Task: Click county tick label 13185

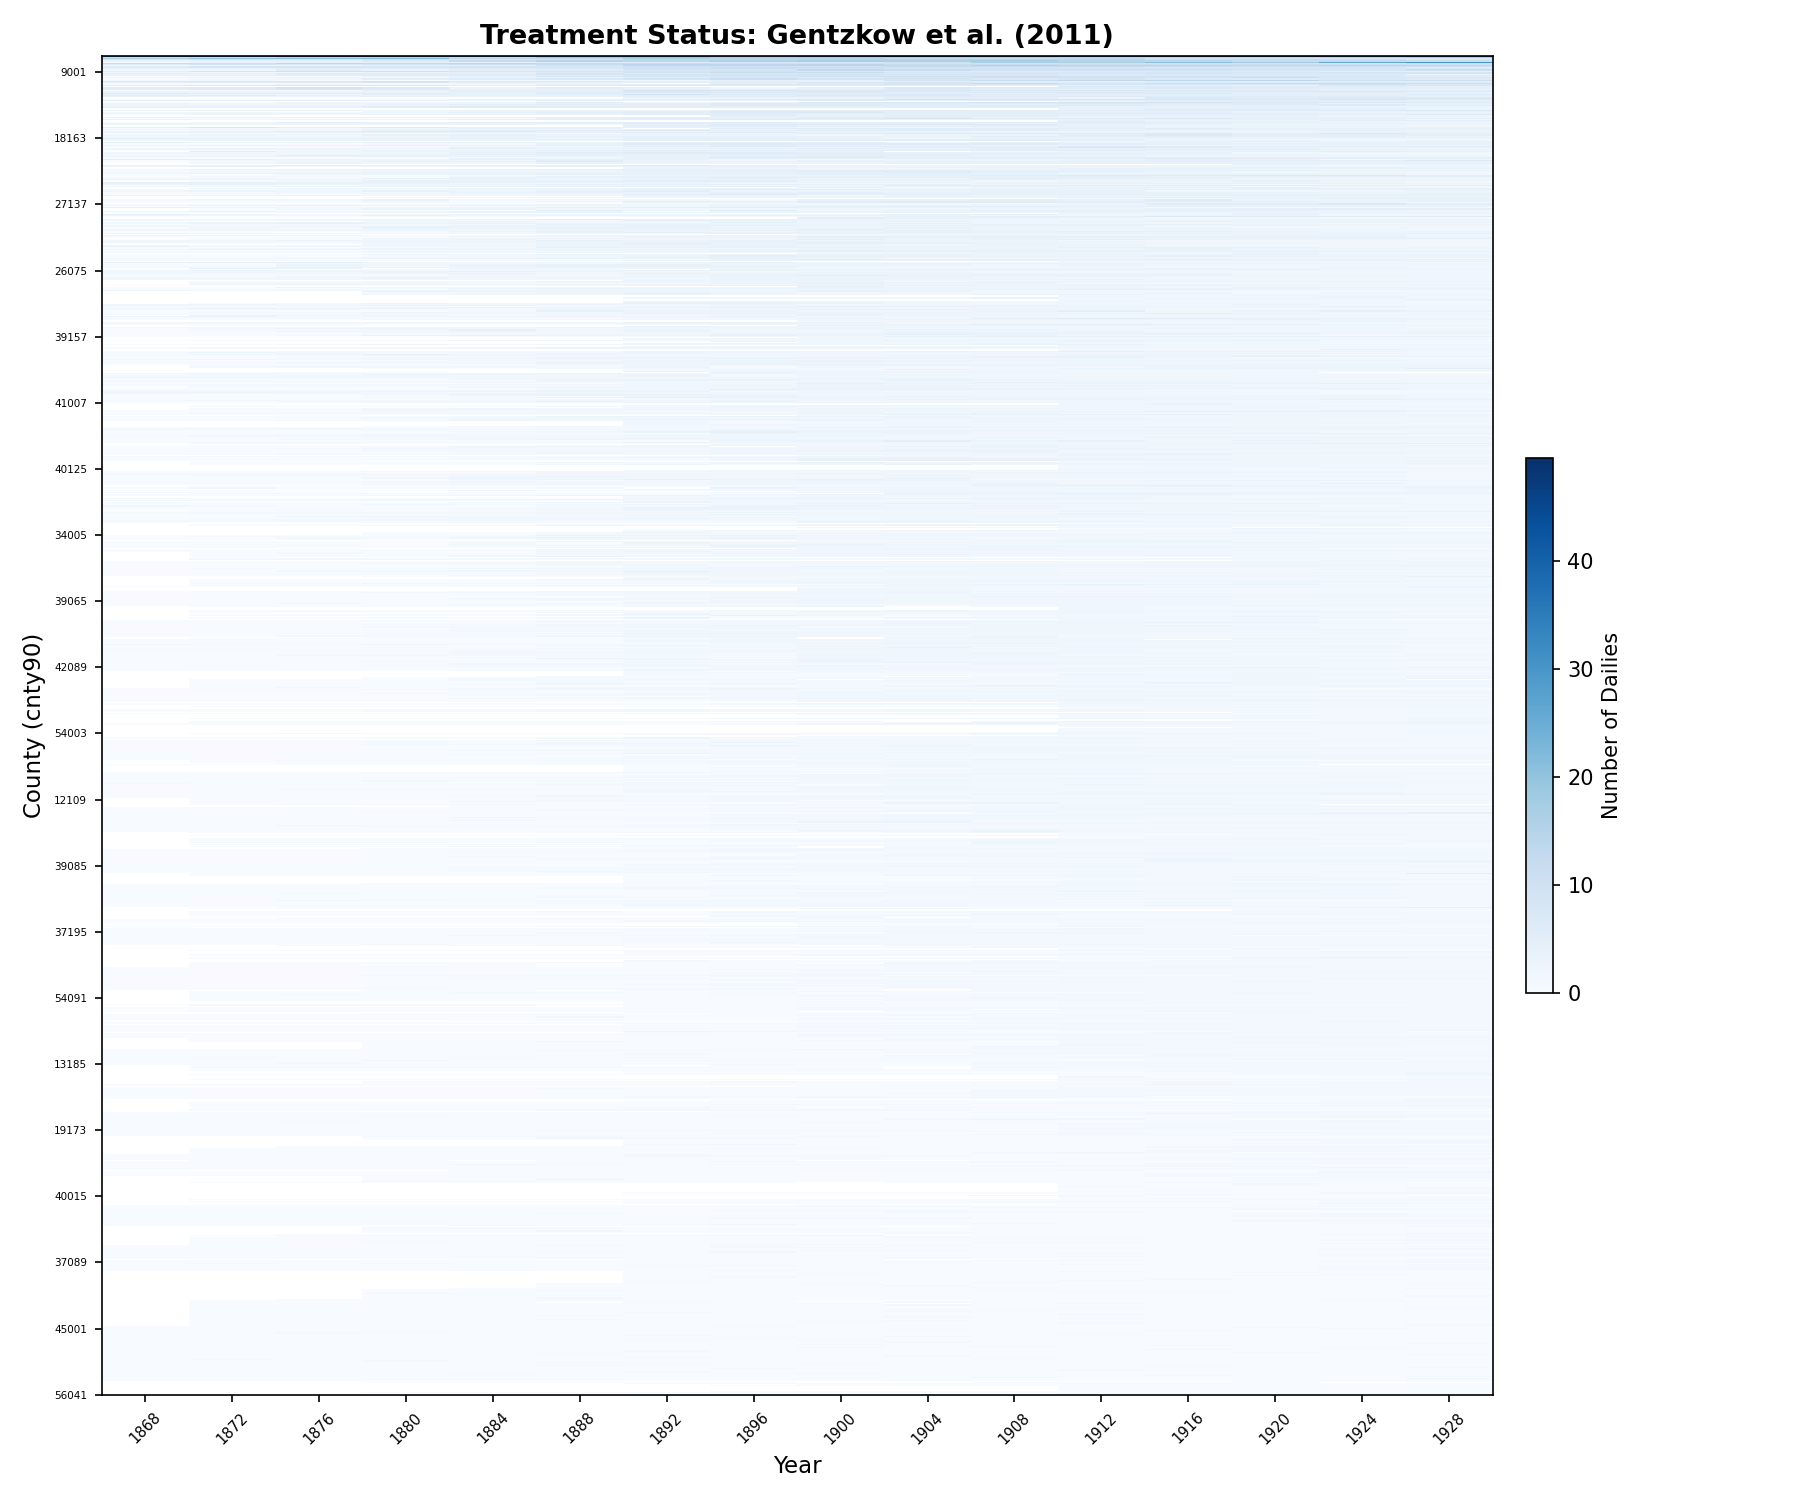Action: [x=71, y=1064]
